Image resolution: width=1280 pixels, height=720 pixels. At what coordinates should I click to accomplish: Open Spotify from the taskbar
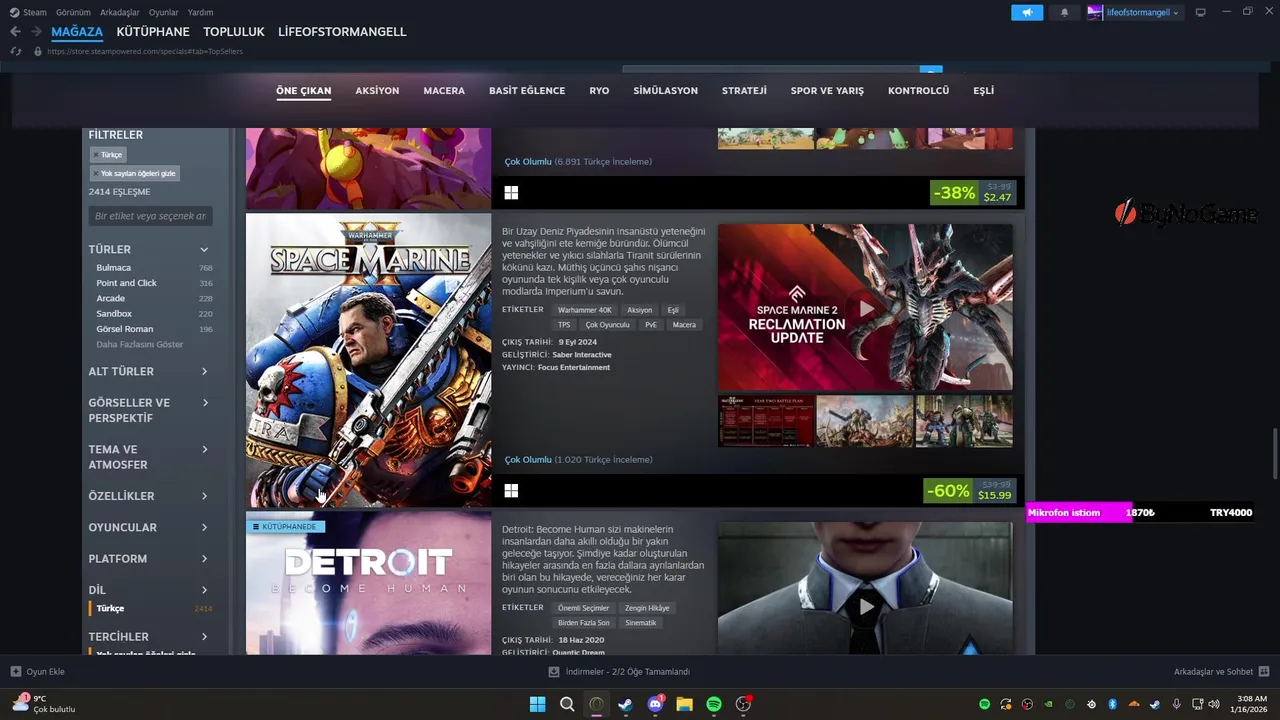click(714, 704)
